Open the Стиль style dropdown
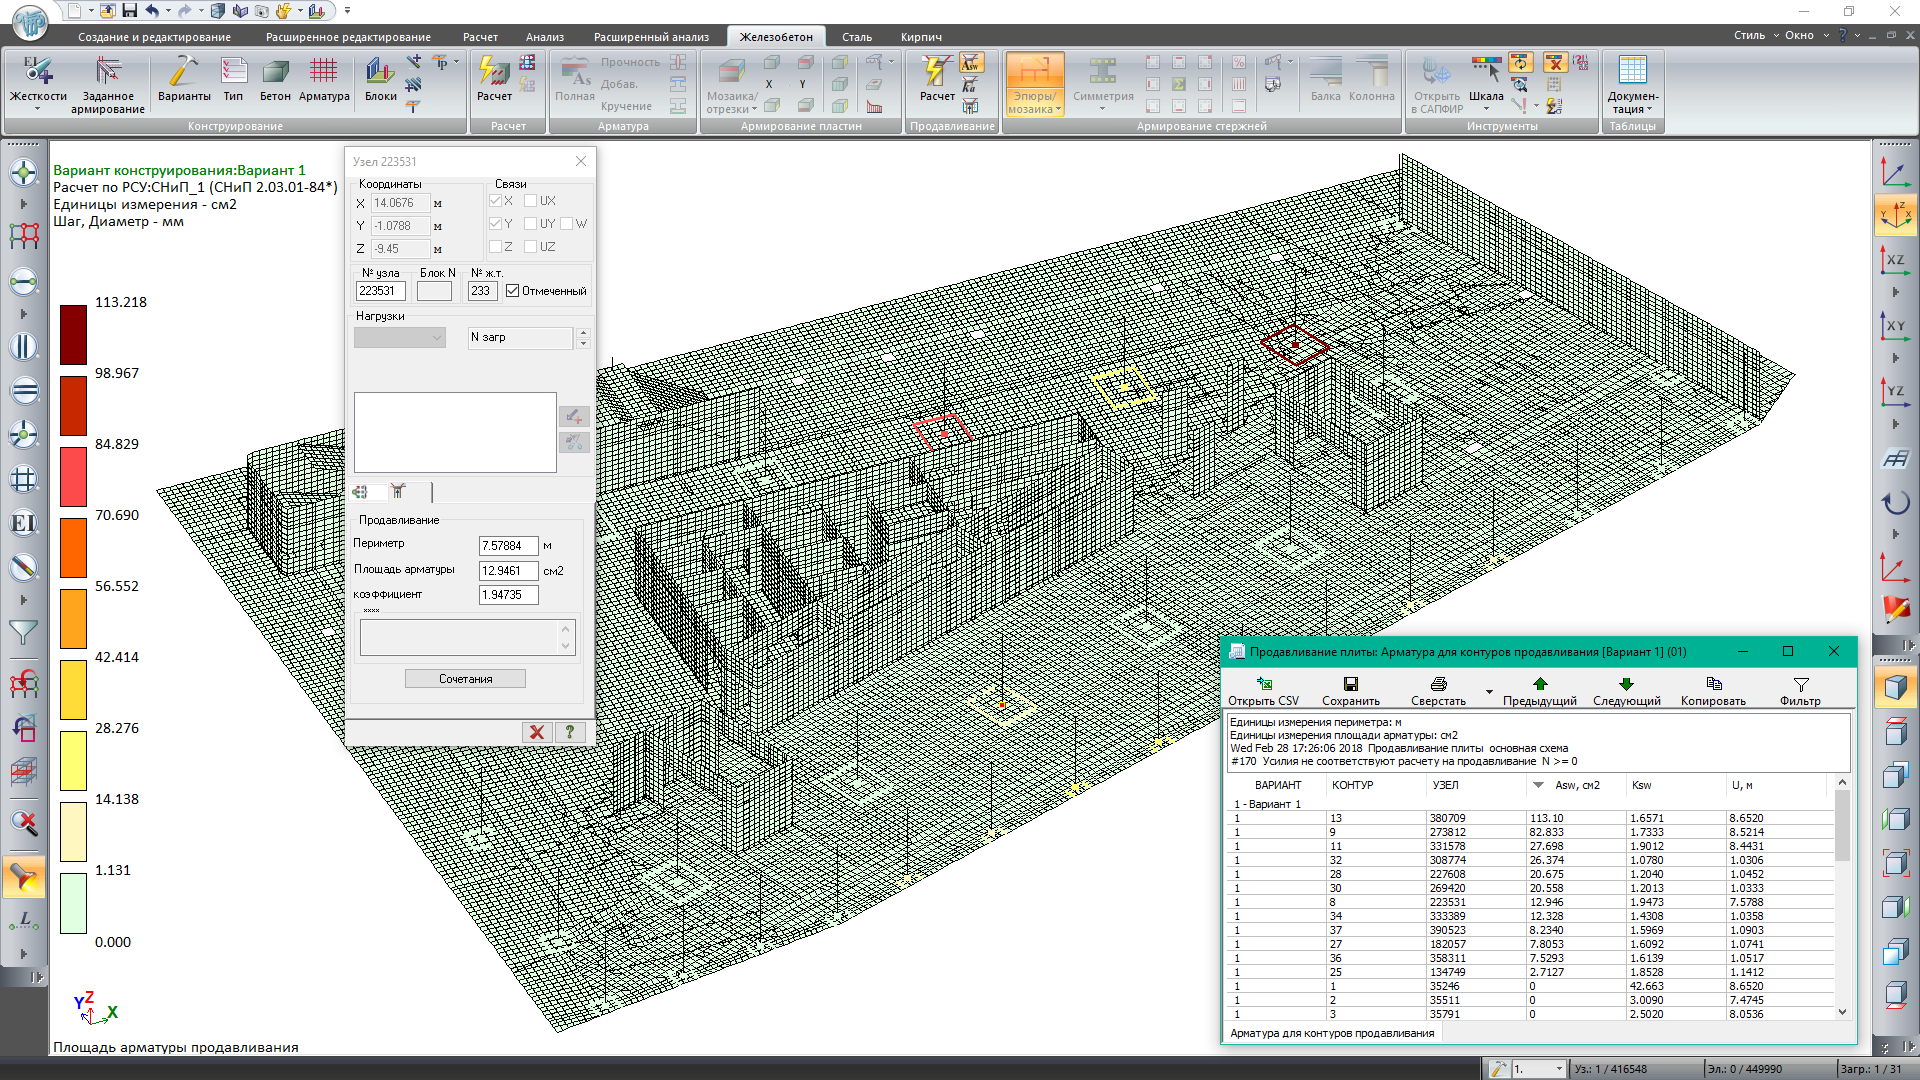Image resolution: width=1920 pixels, height=1080 pixels. pos(1755,35)
